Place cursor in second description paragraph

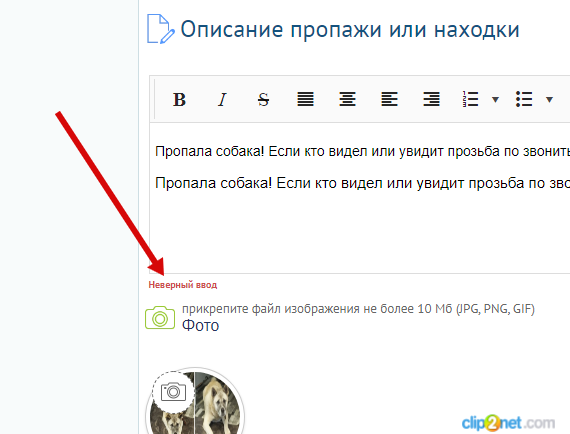(362, 183)
